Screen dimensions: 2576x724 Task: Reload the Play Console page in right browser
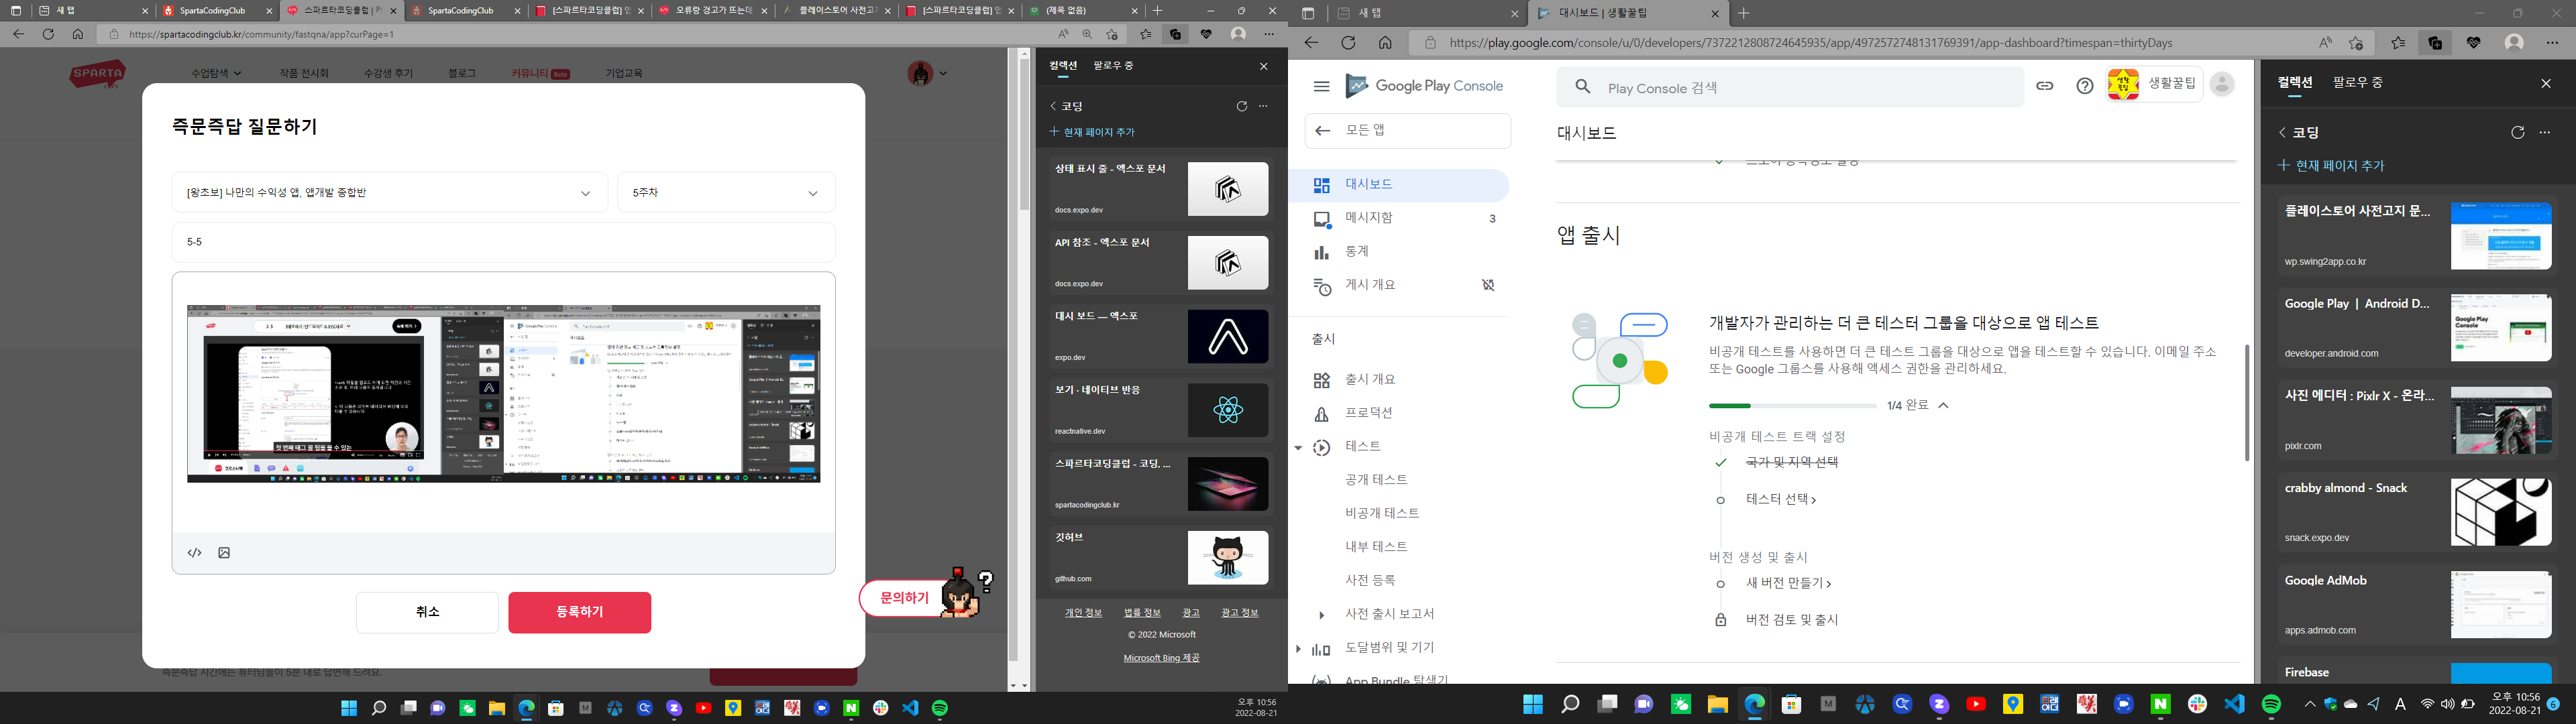1348,43
